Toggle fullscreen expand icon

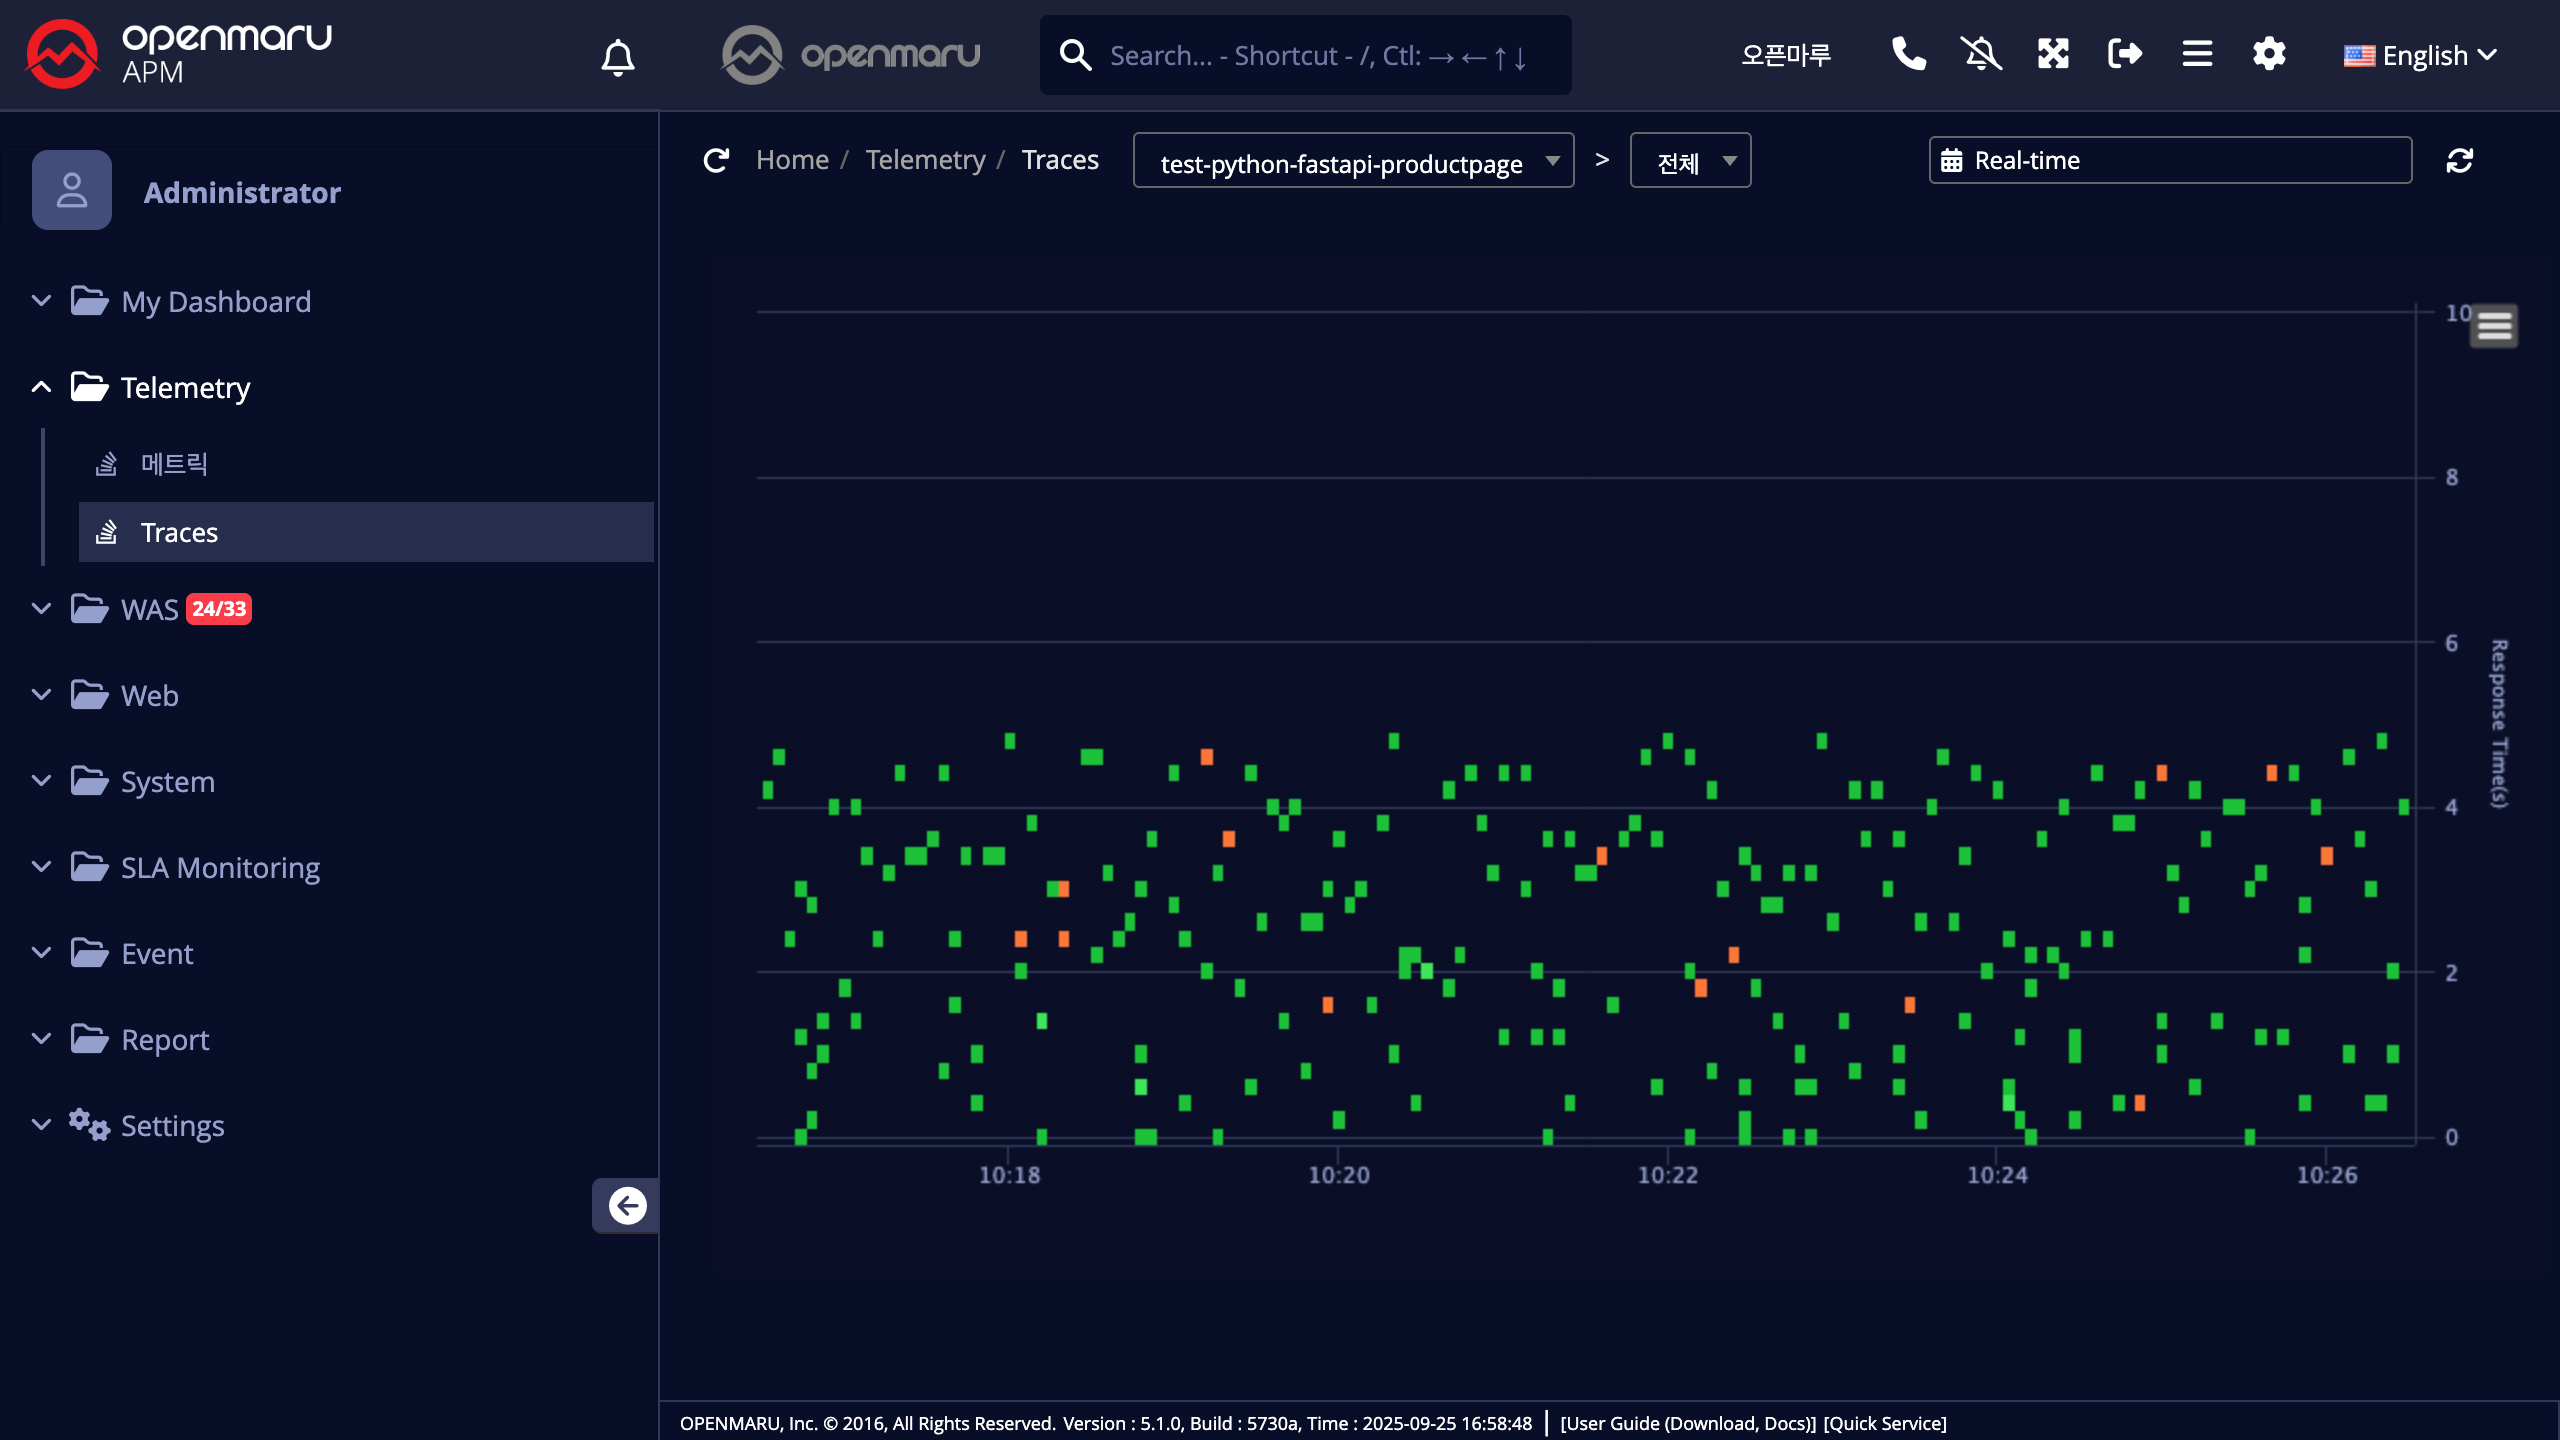pyautogui.click(x=2053, y=54)
